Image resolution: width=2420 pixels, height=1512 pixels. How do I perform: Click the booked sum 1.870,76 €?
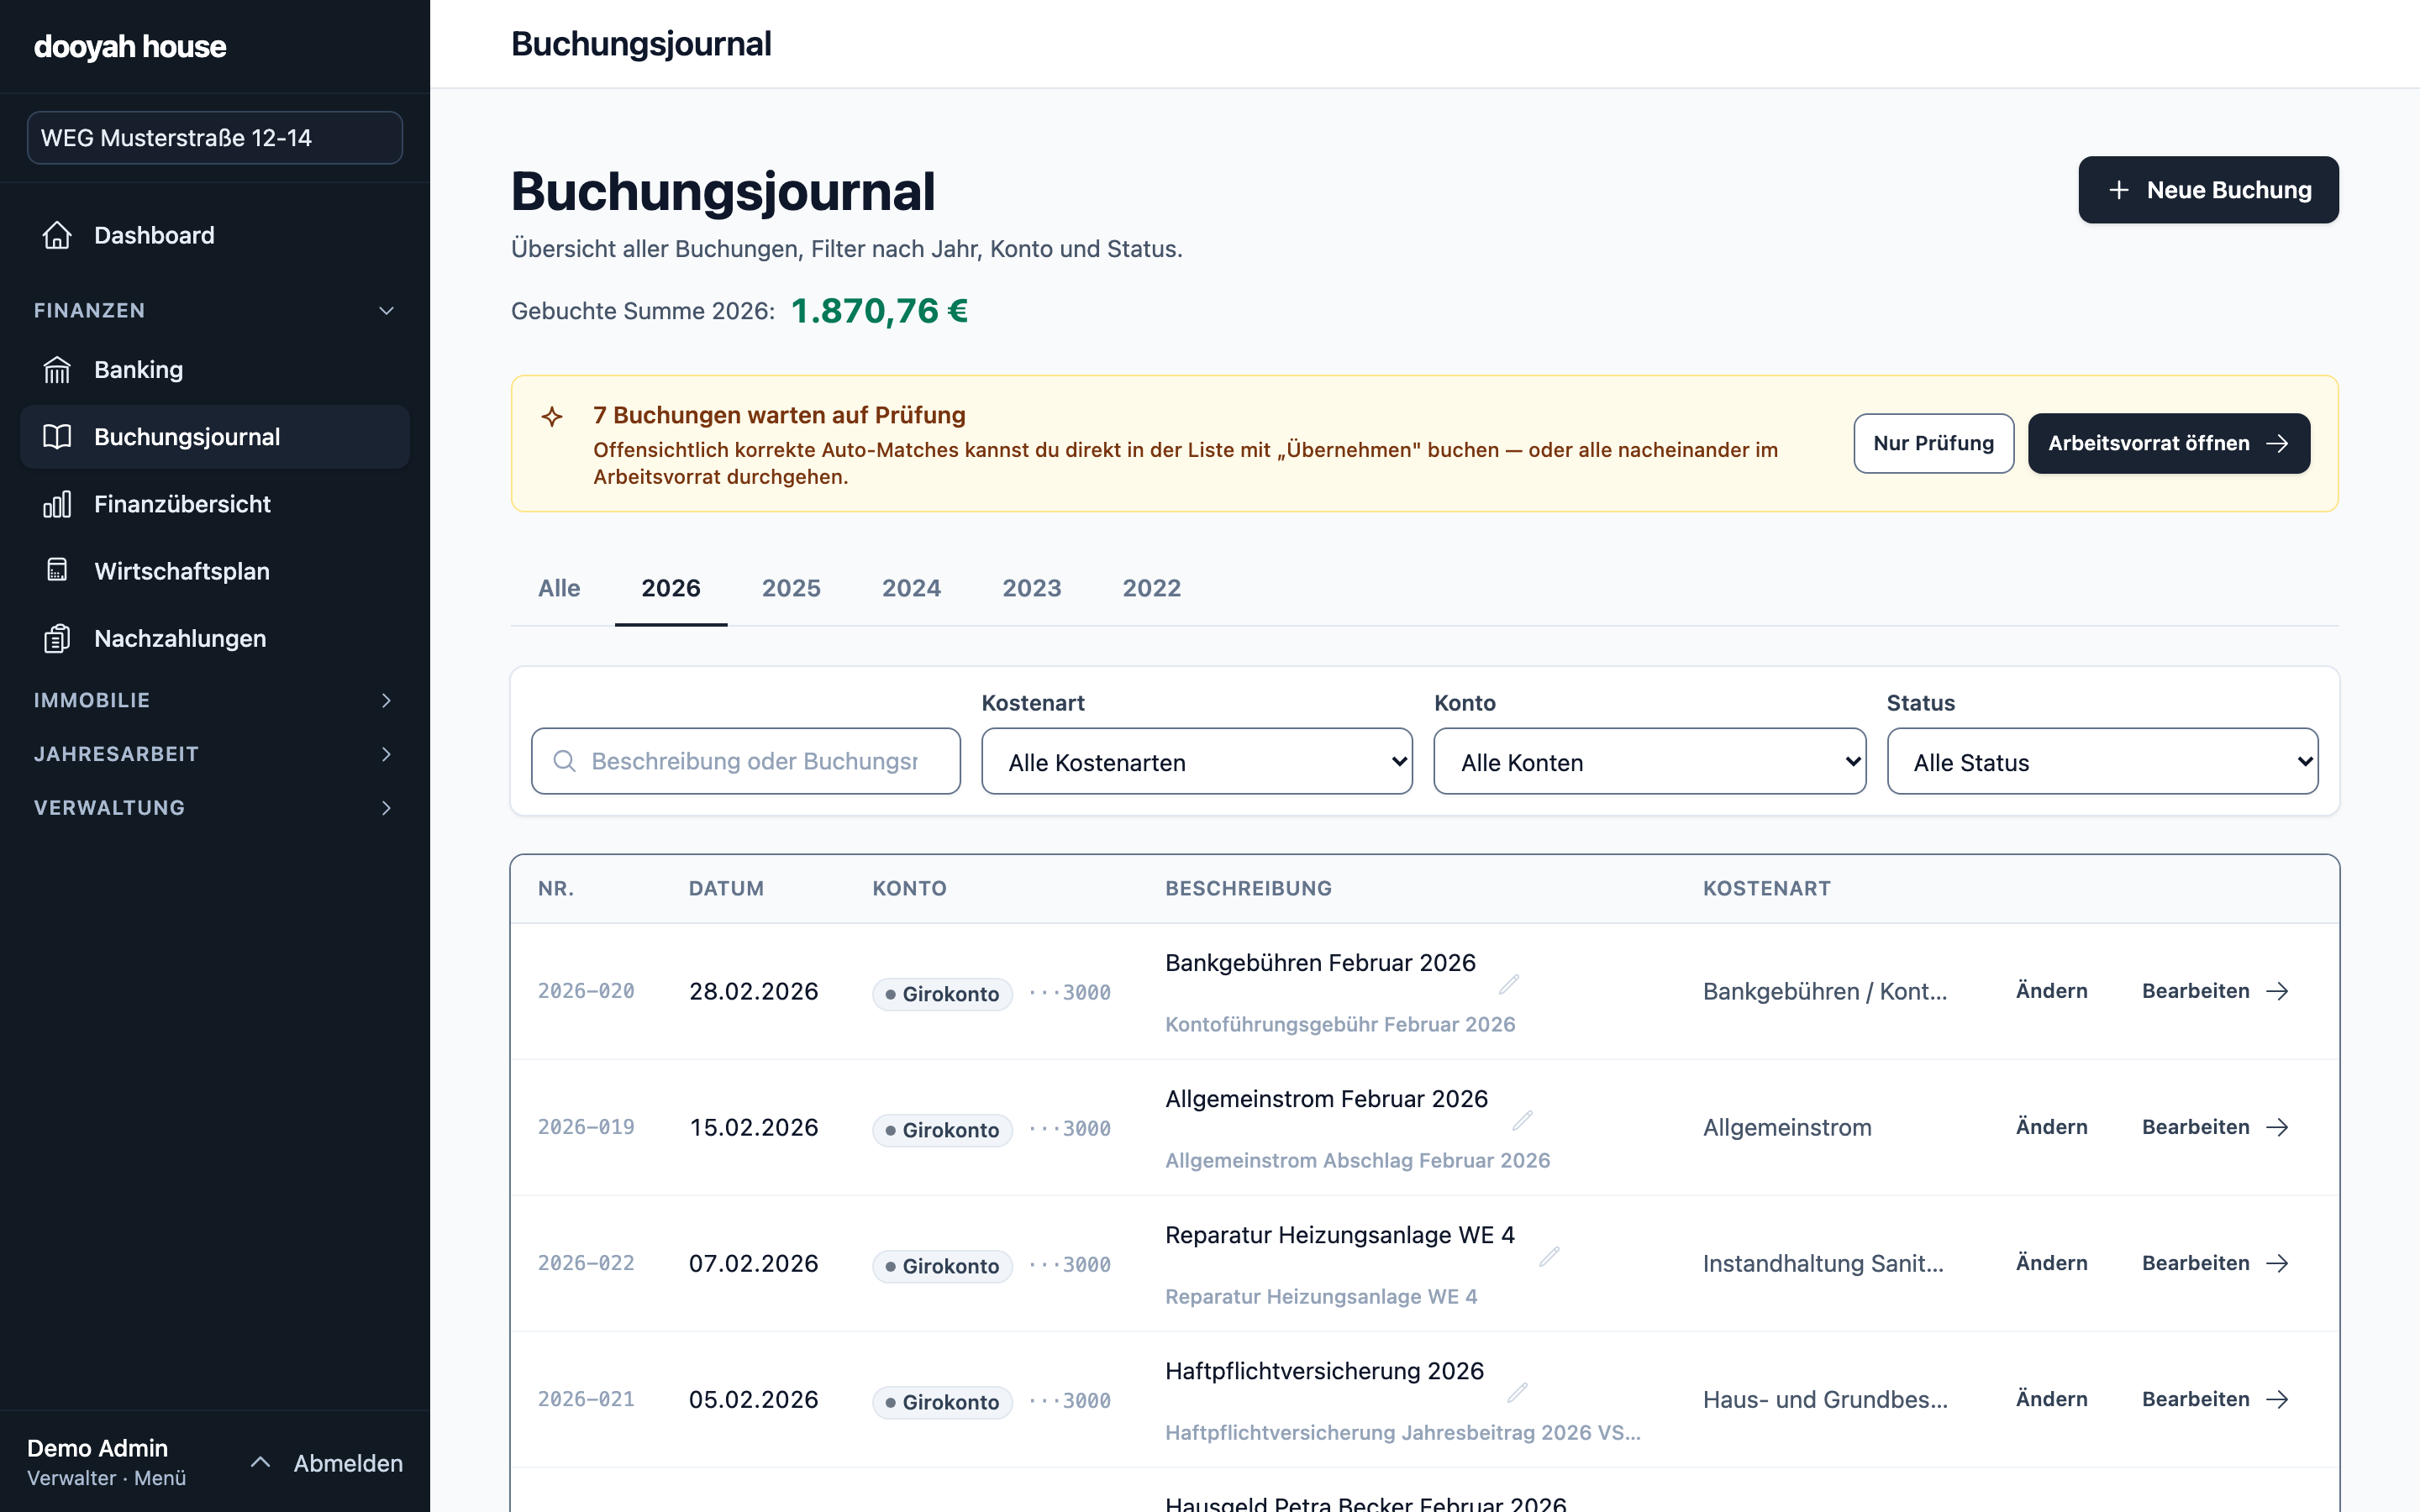pos(879,311)
